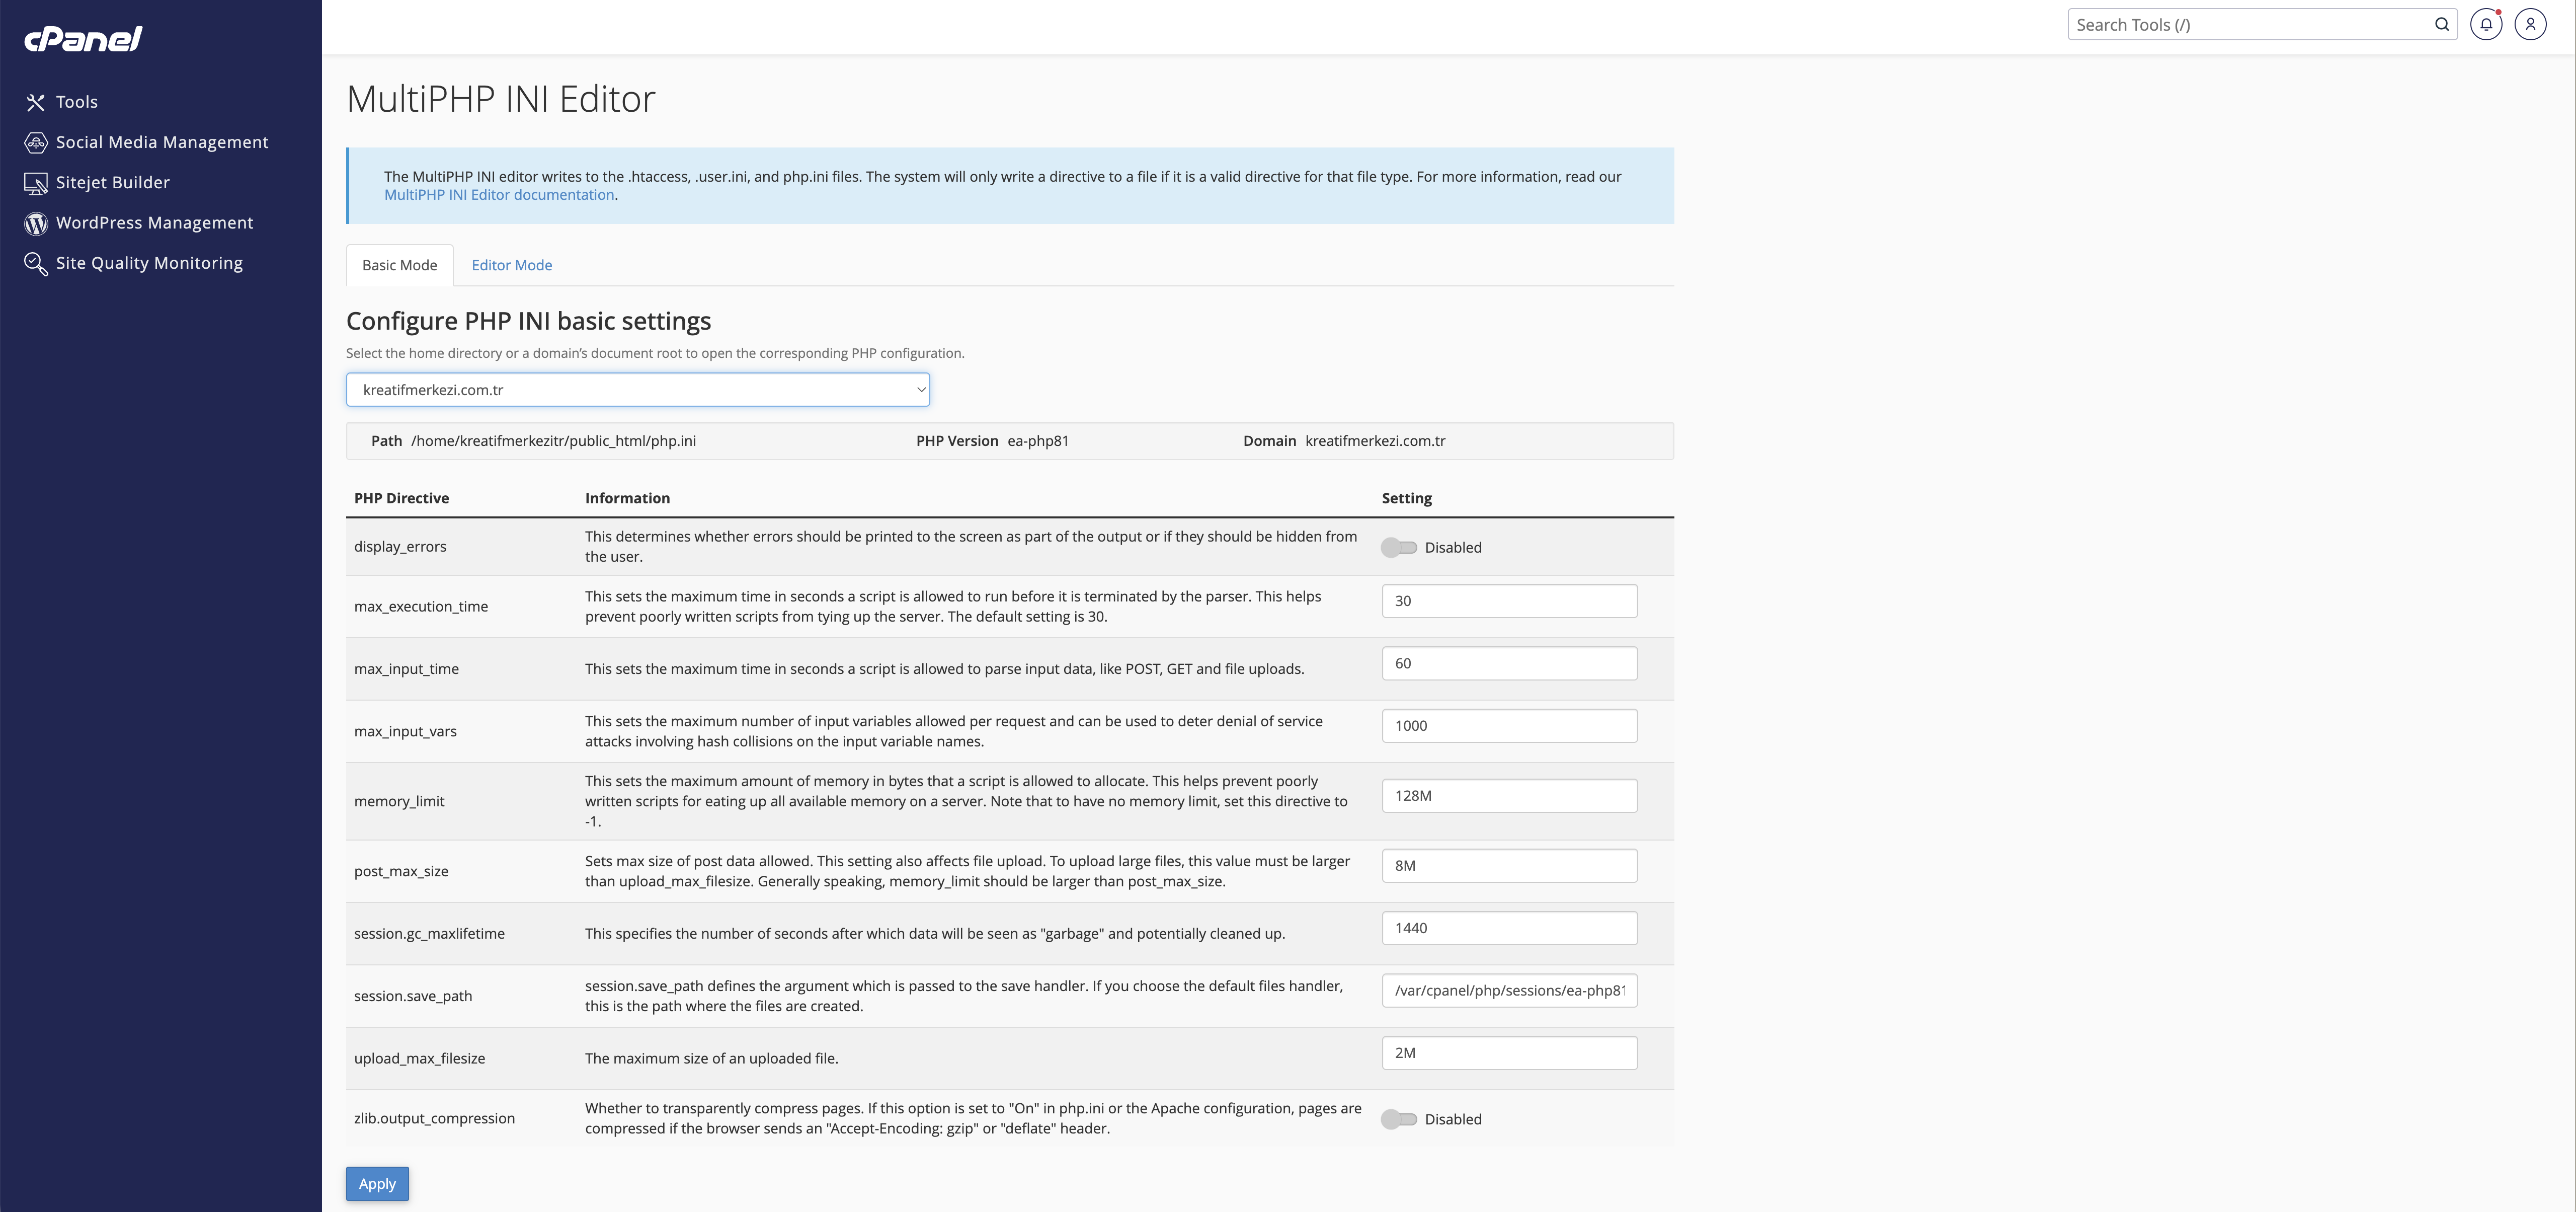Click the cPanel logo

coord(83,39)
